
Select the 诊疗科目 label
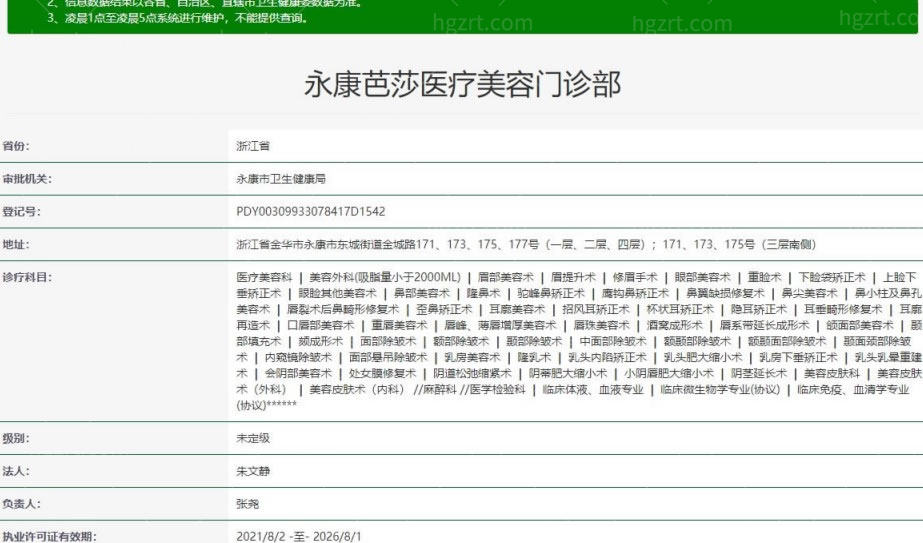click(27, 277)
